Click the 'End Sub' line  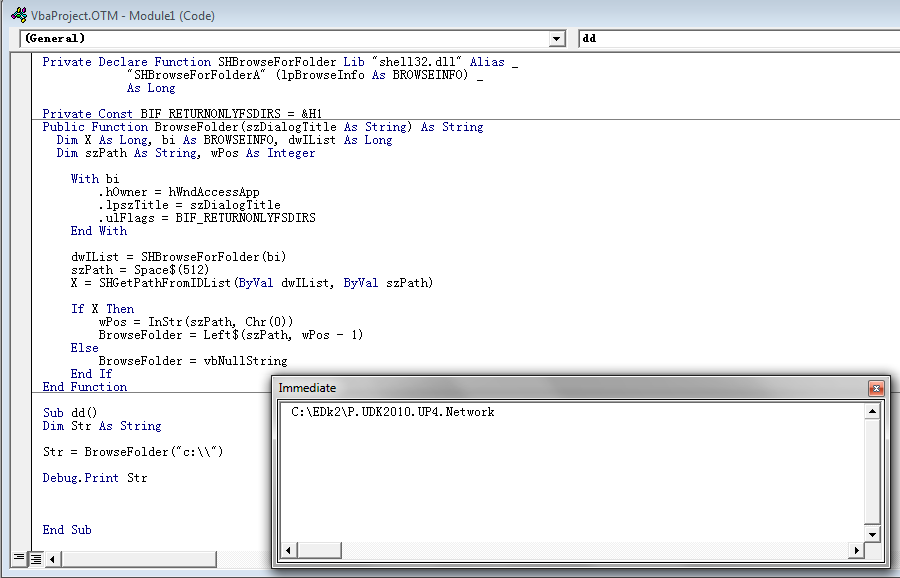coord(67,530)
